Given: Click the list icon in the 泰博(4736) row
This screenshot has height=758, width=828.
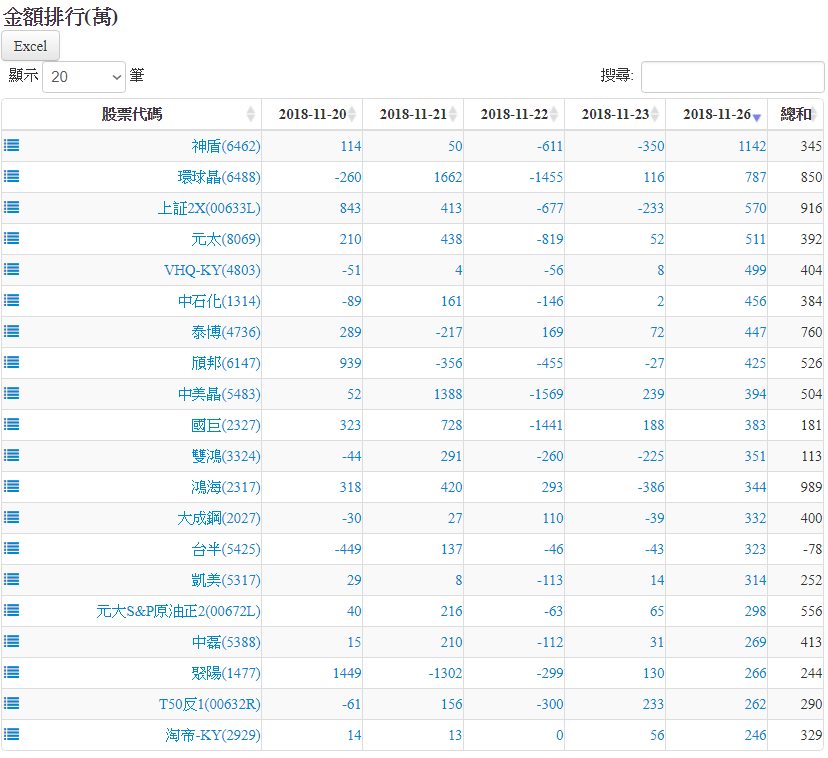Looking at the screenshot, I should pos(11,331).
